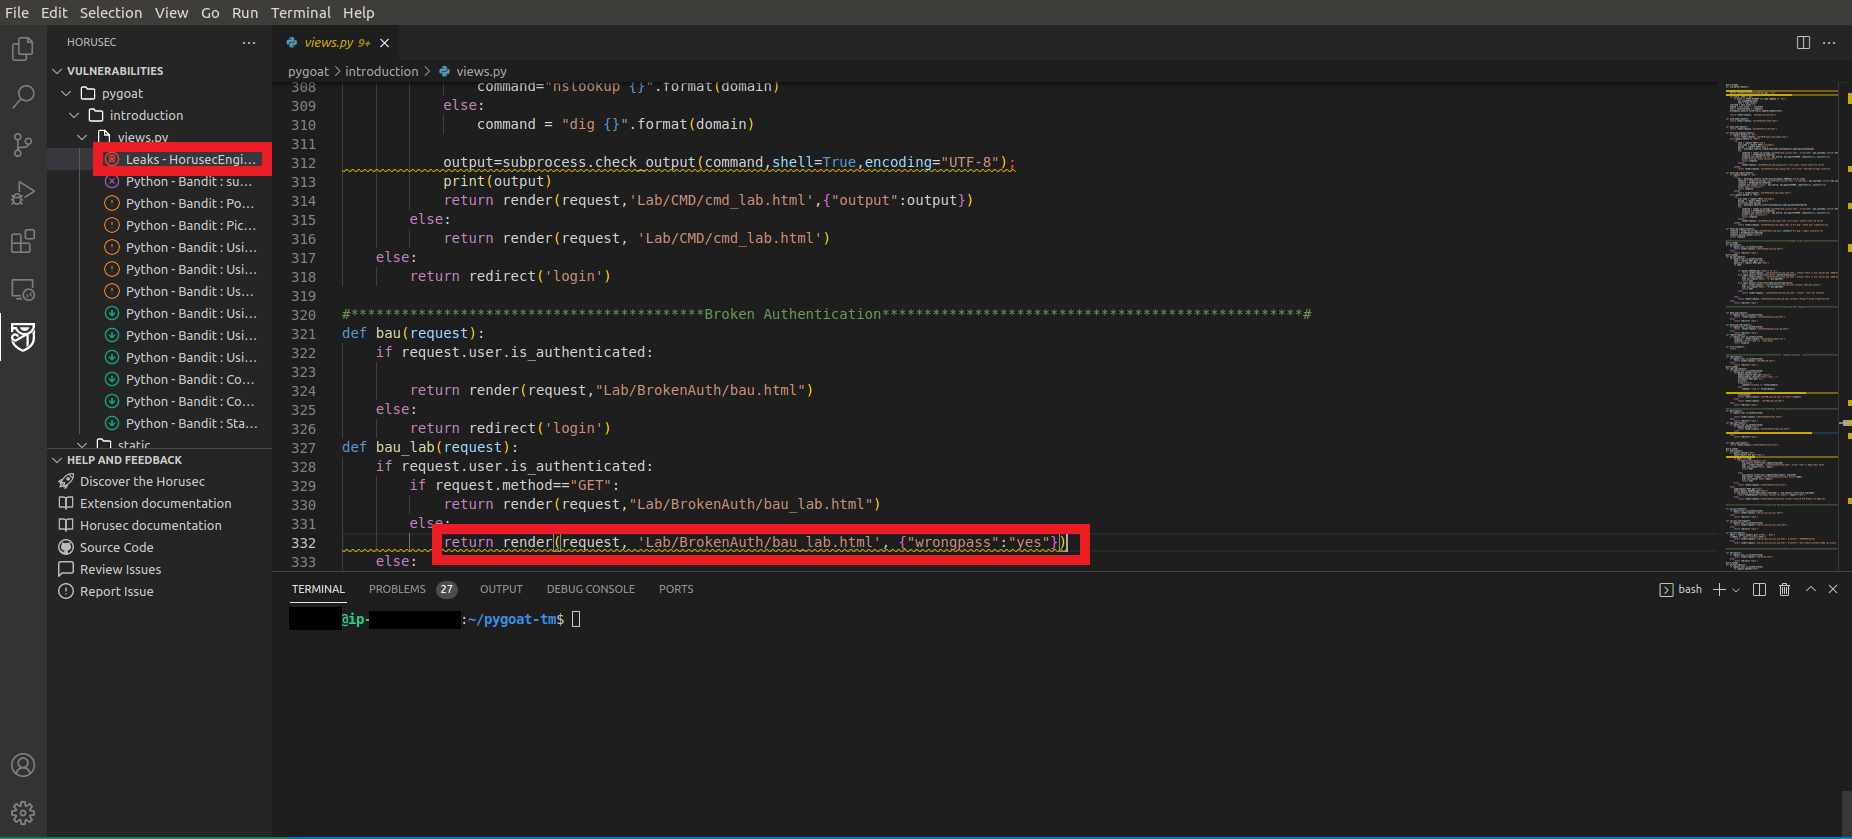Click the code minimap overview
The height and width of the screenshot is (839, 1852).
(x=1781, y=325)
